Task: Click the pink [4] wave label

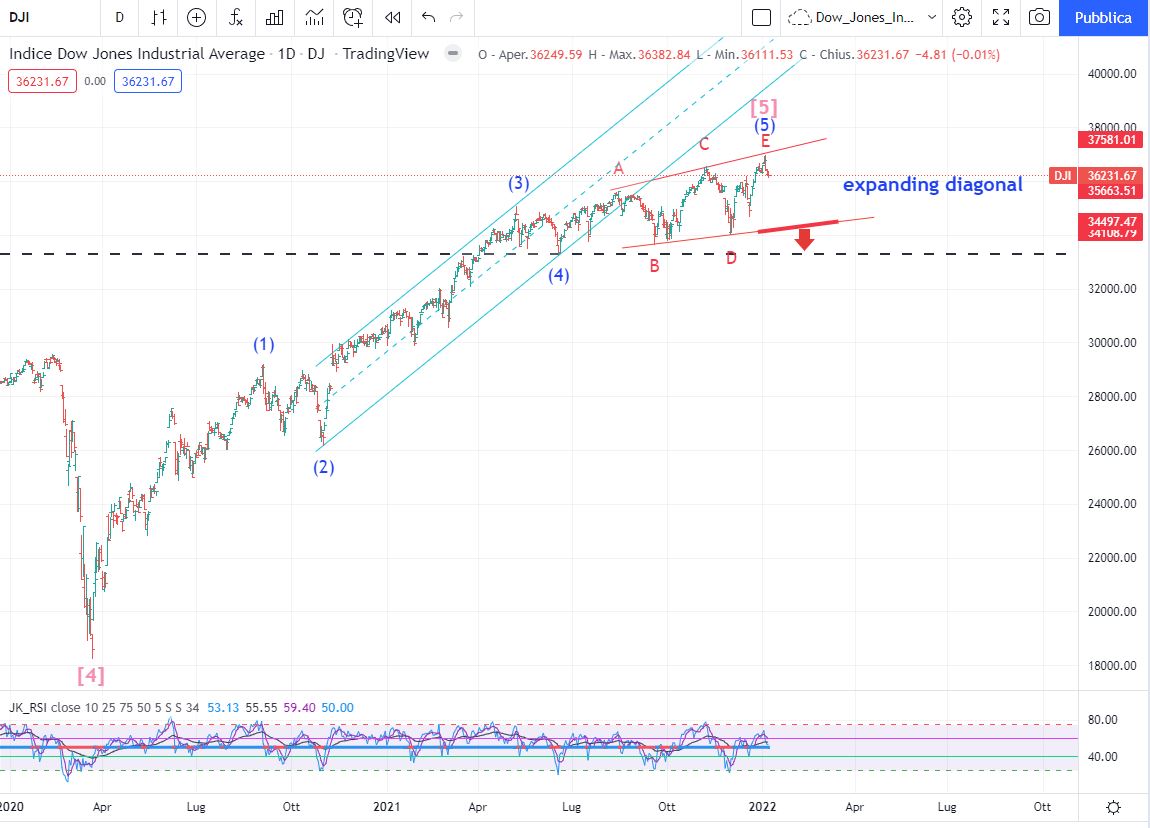Action: [x=91, y=675]
